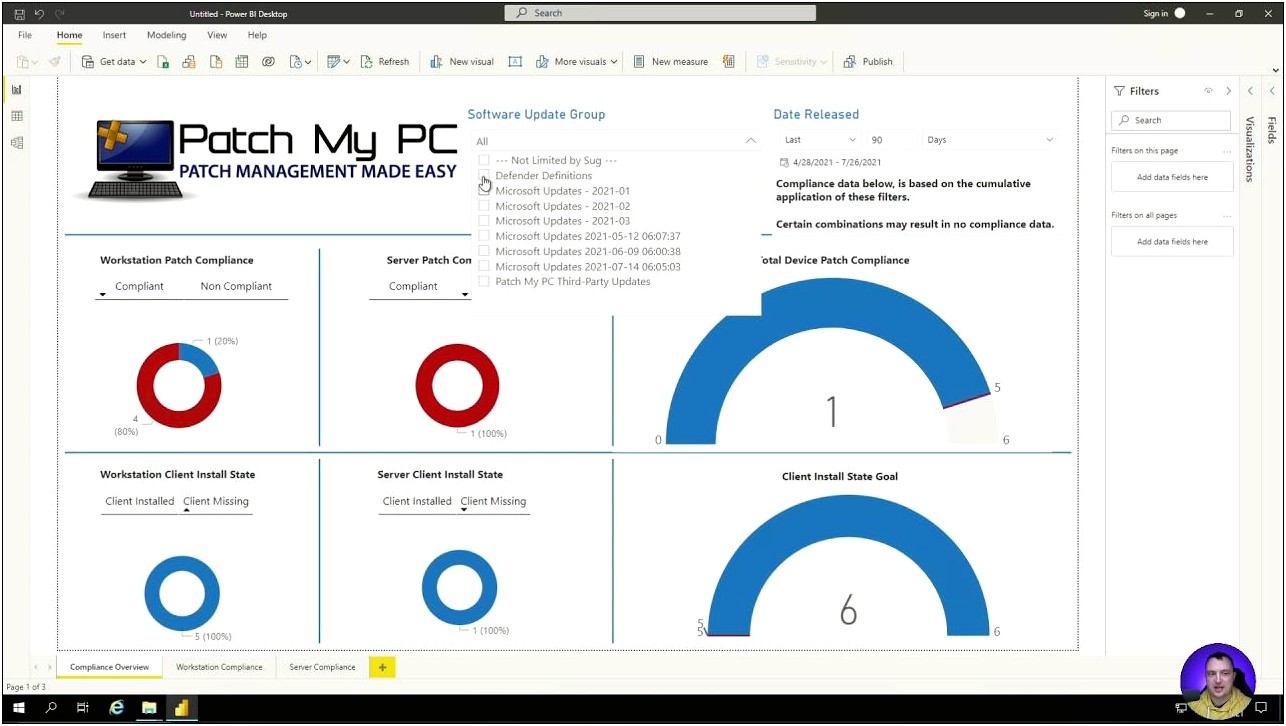Click the Quick measure icon
The image size is (1286, 726).
(728, 62)
